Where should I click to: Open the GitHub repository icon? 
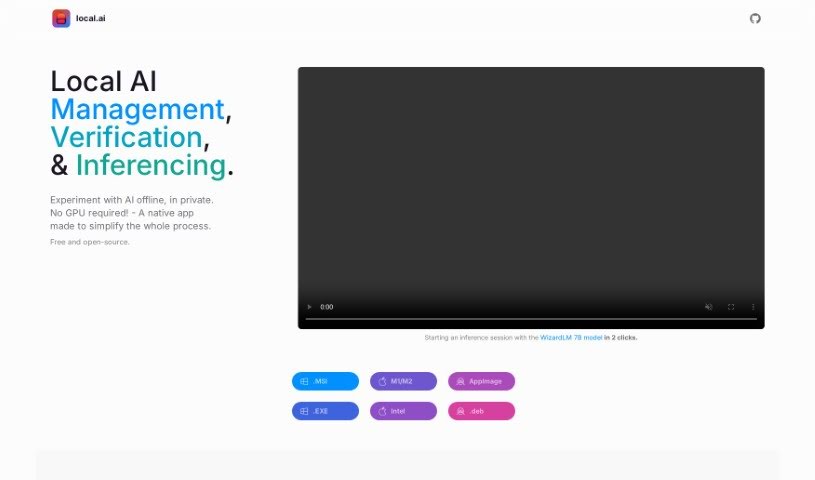click(755, 18)
